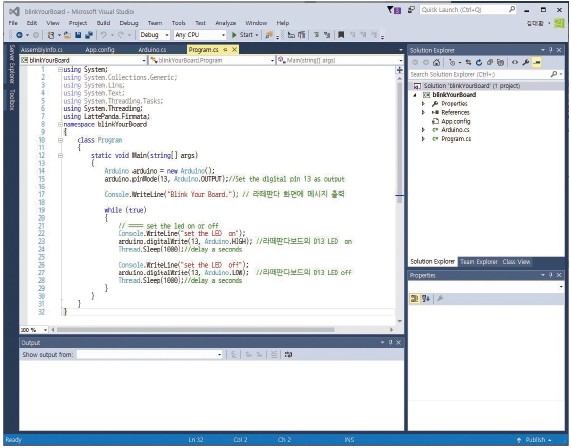Open the Debug menu
Screen dimensions: 571x448
tap(129, 23)
